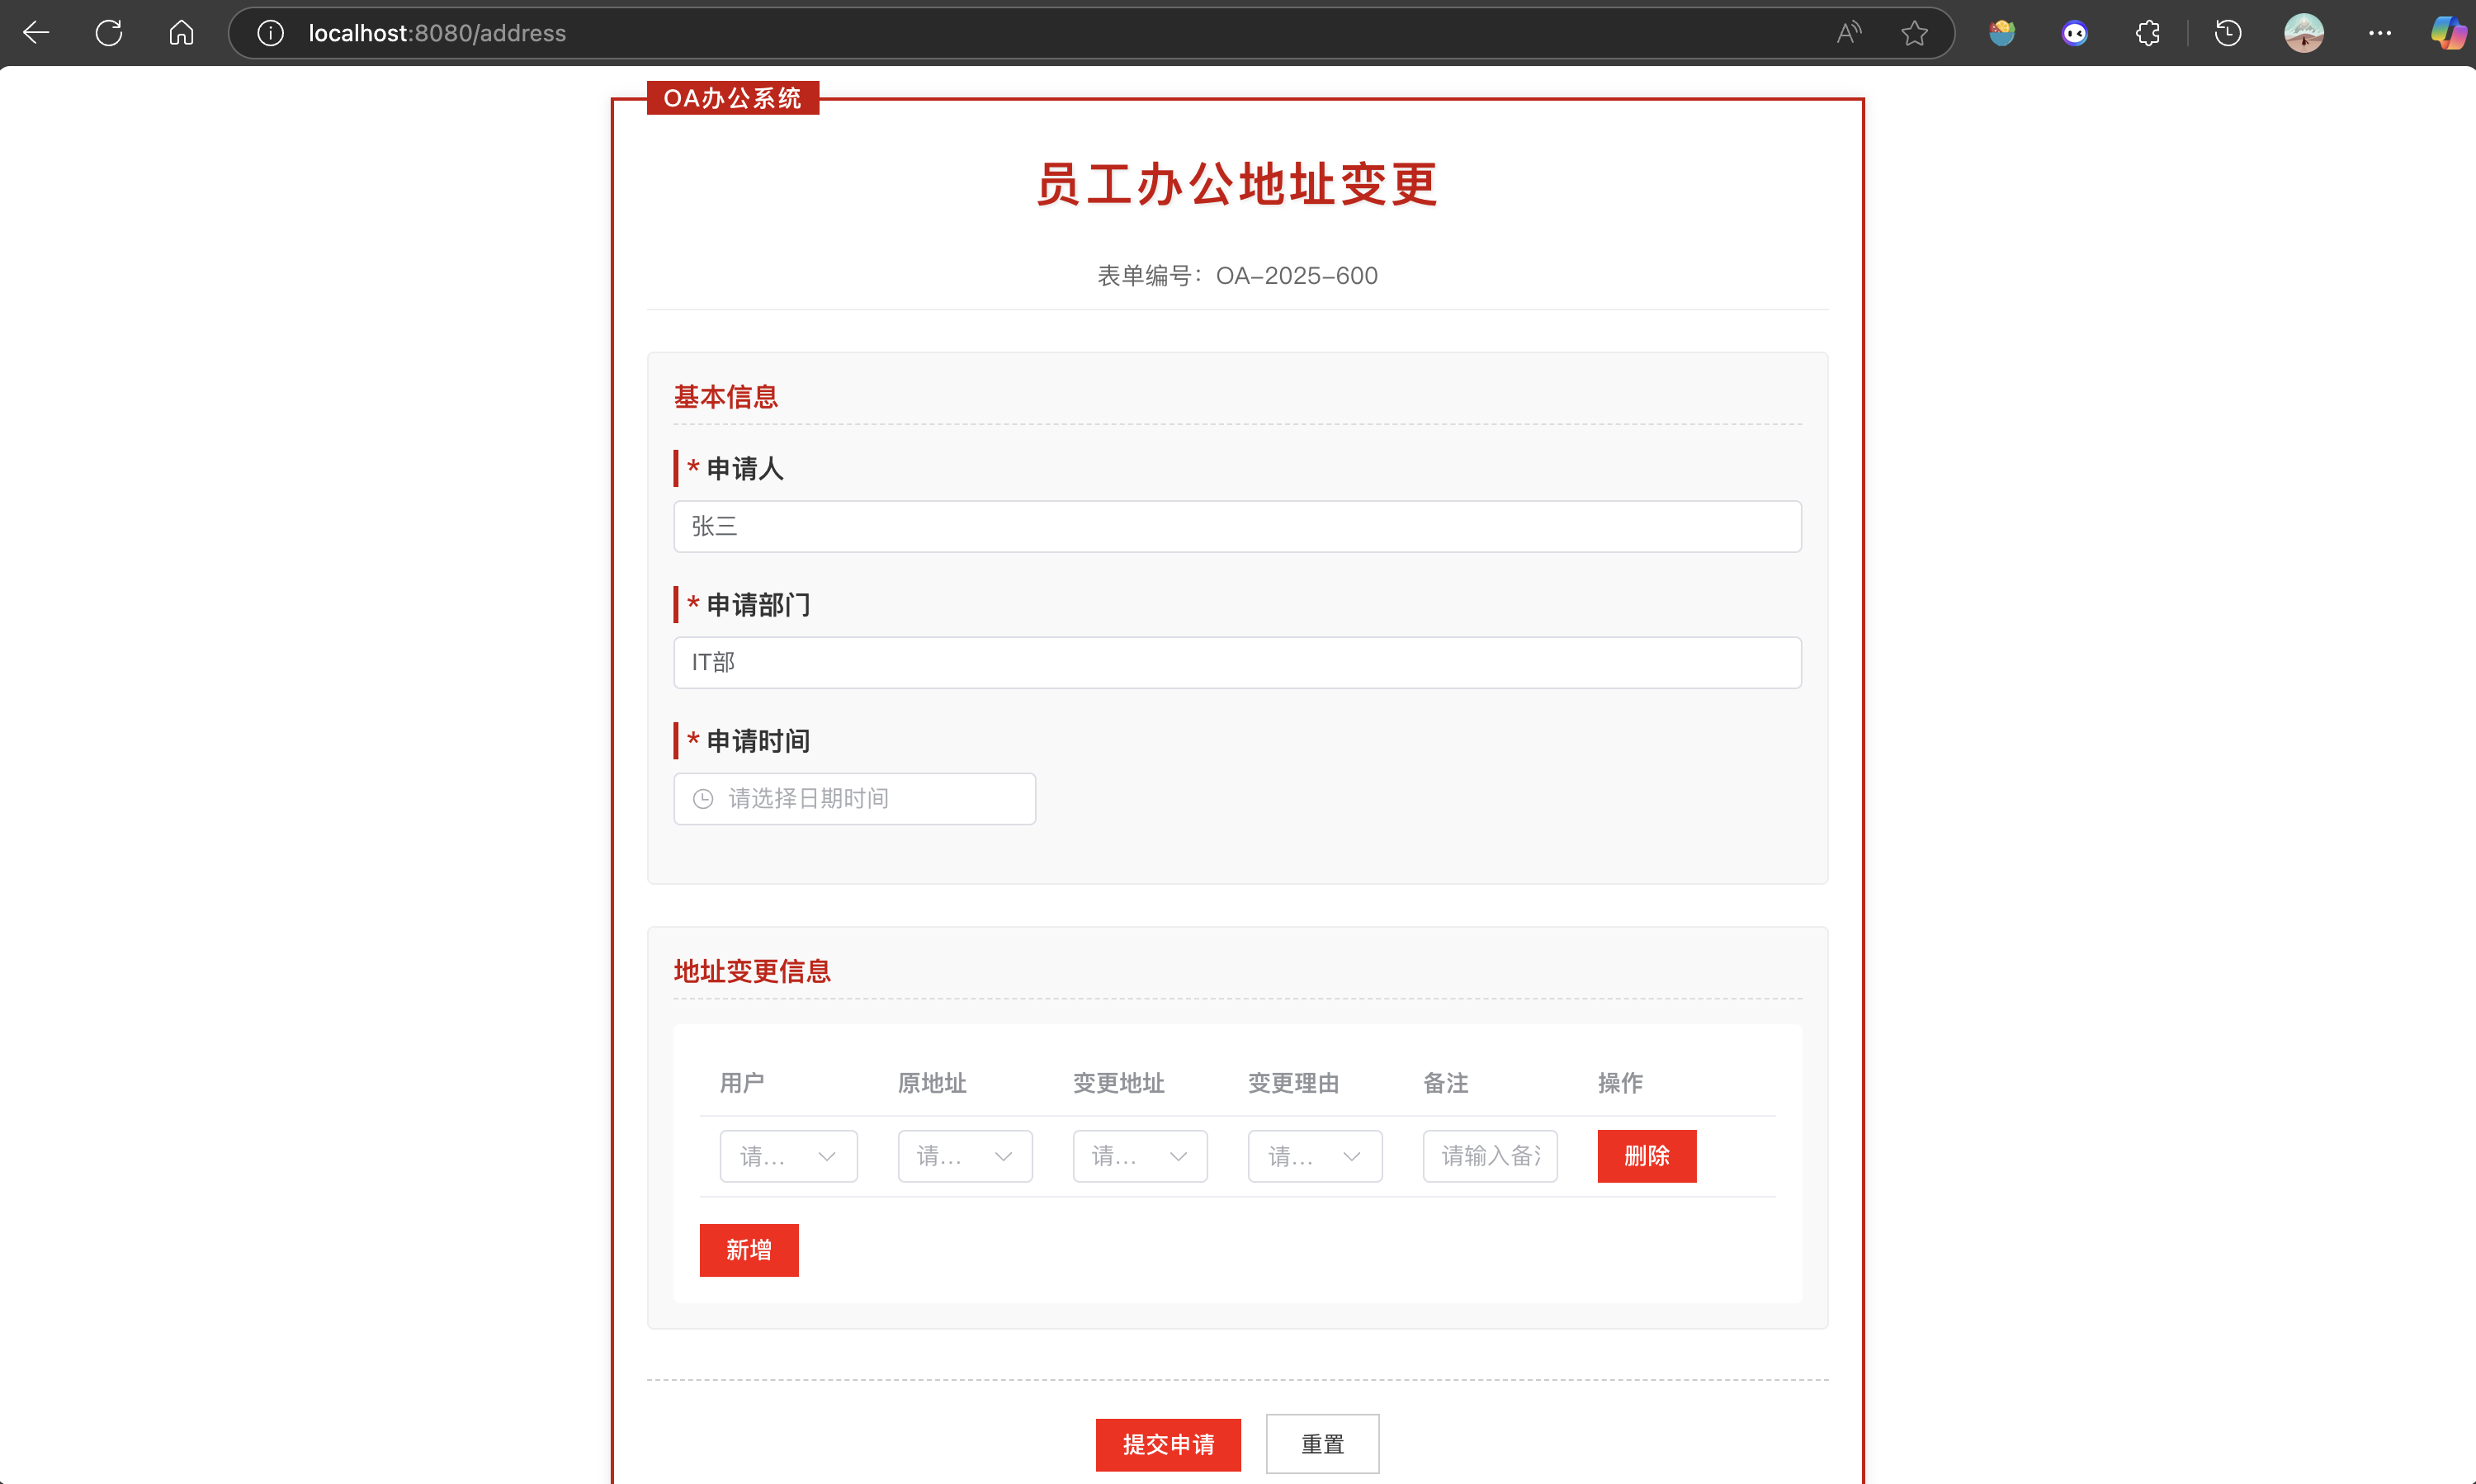
Task: Click the 重置 button
Action: (x=1322, y=1444)
